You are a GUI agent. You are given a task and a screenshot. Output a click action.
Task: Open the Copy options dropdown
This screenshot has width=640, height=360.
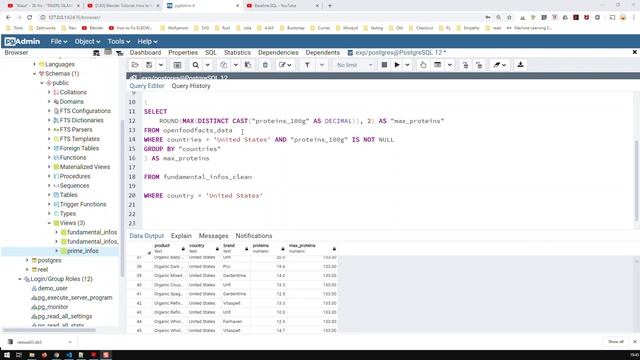click(236, 65)
